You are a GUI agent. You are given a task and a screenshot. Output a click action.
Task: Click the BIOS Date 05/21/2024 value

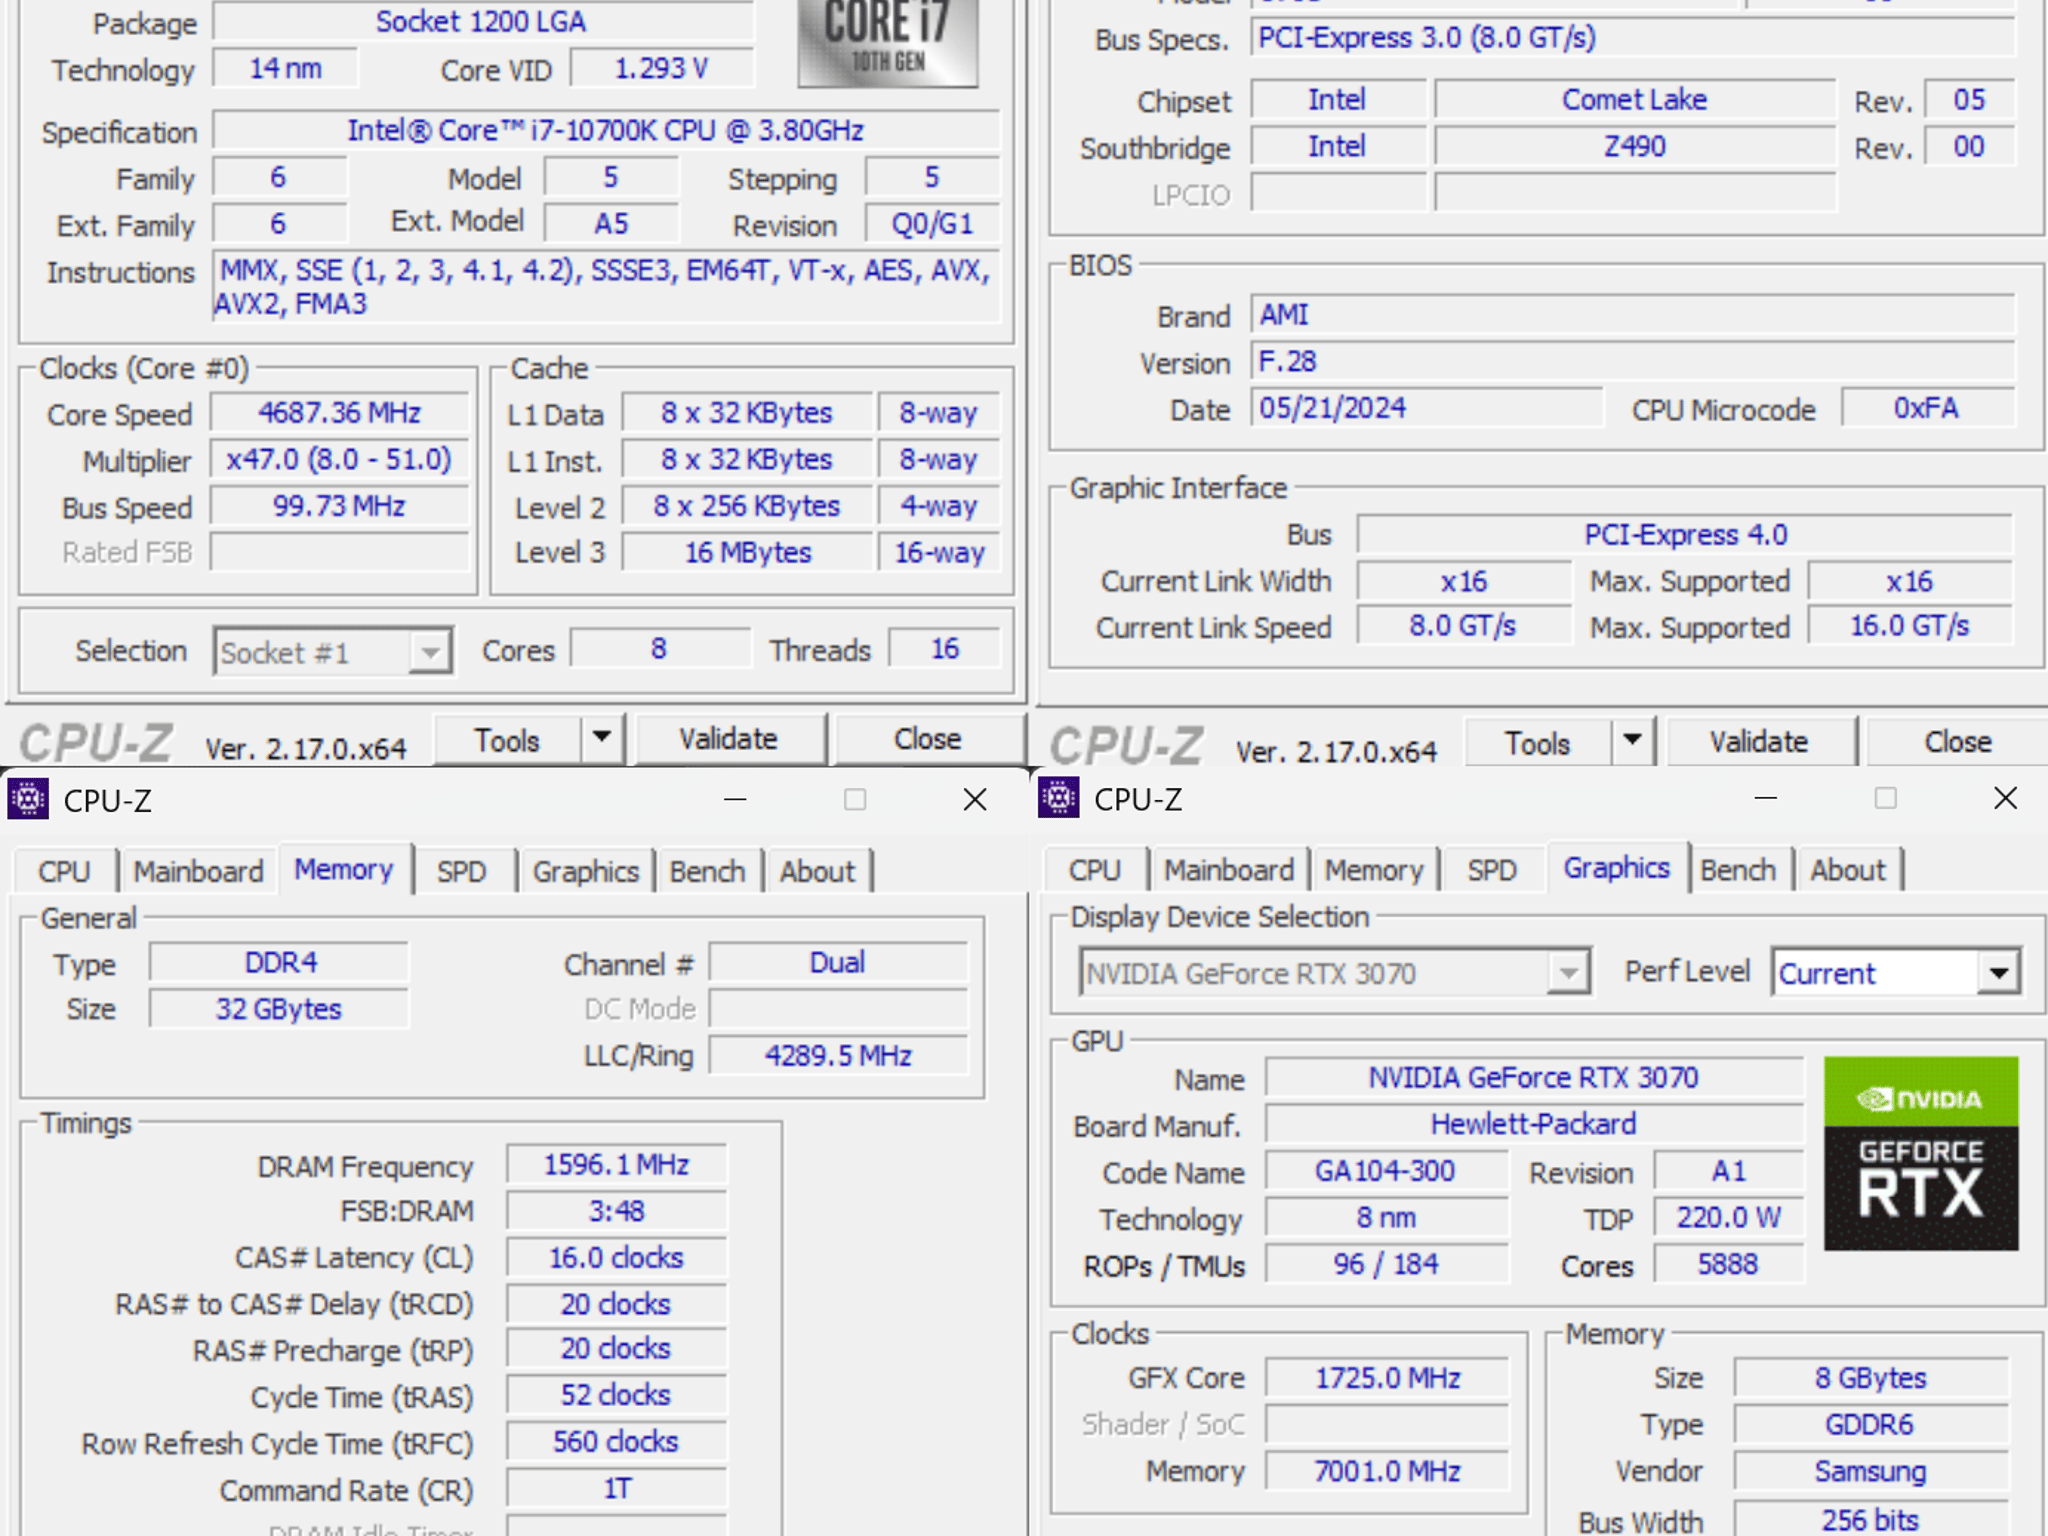click(1427, 408)
